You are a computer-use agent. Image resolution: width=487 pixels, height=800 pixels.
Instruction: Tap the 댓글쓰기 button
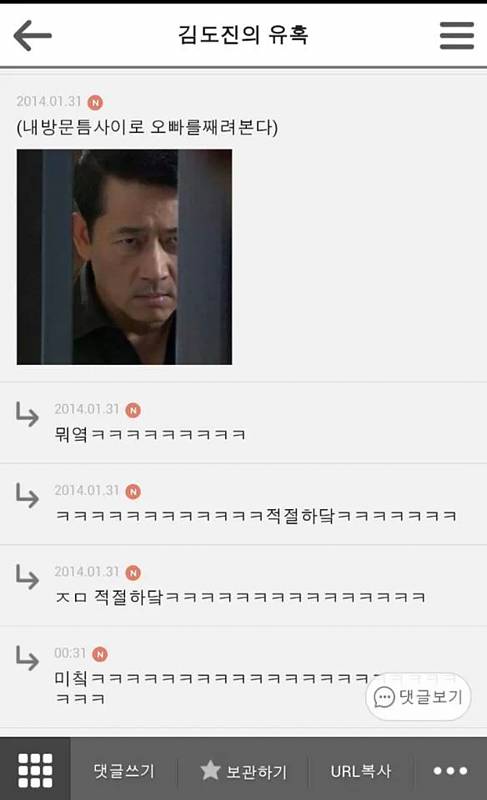tap(124, 770)
